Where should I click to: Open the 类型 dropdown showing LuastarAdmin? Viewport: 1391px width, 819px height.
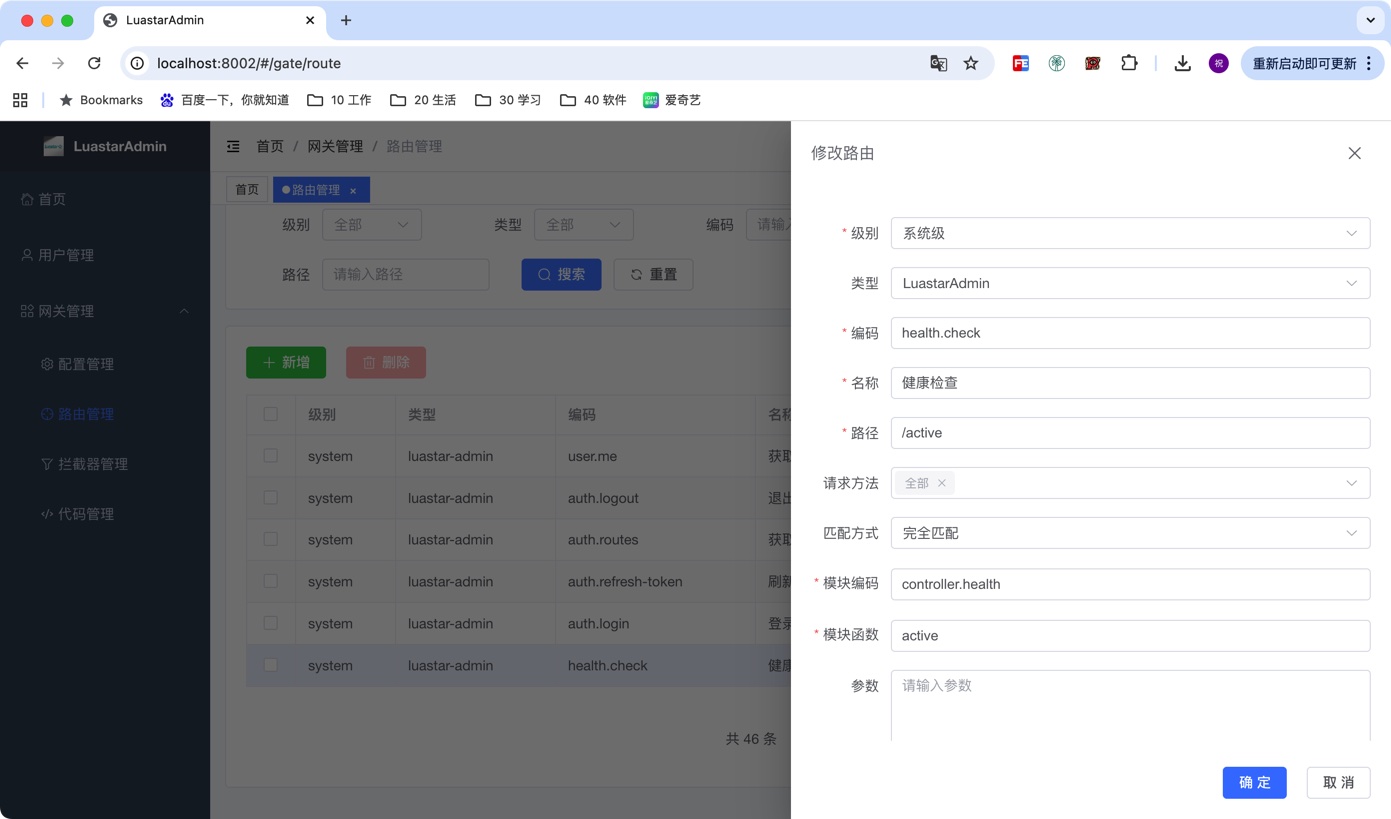coord(1130,283)
